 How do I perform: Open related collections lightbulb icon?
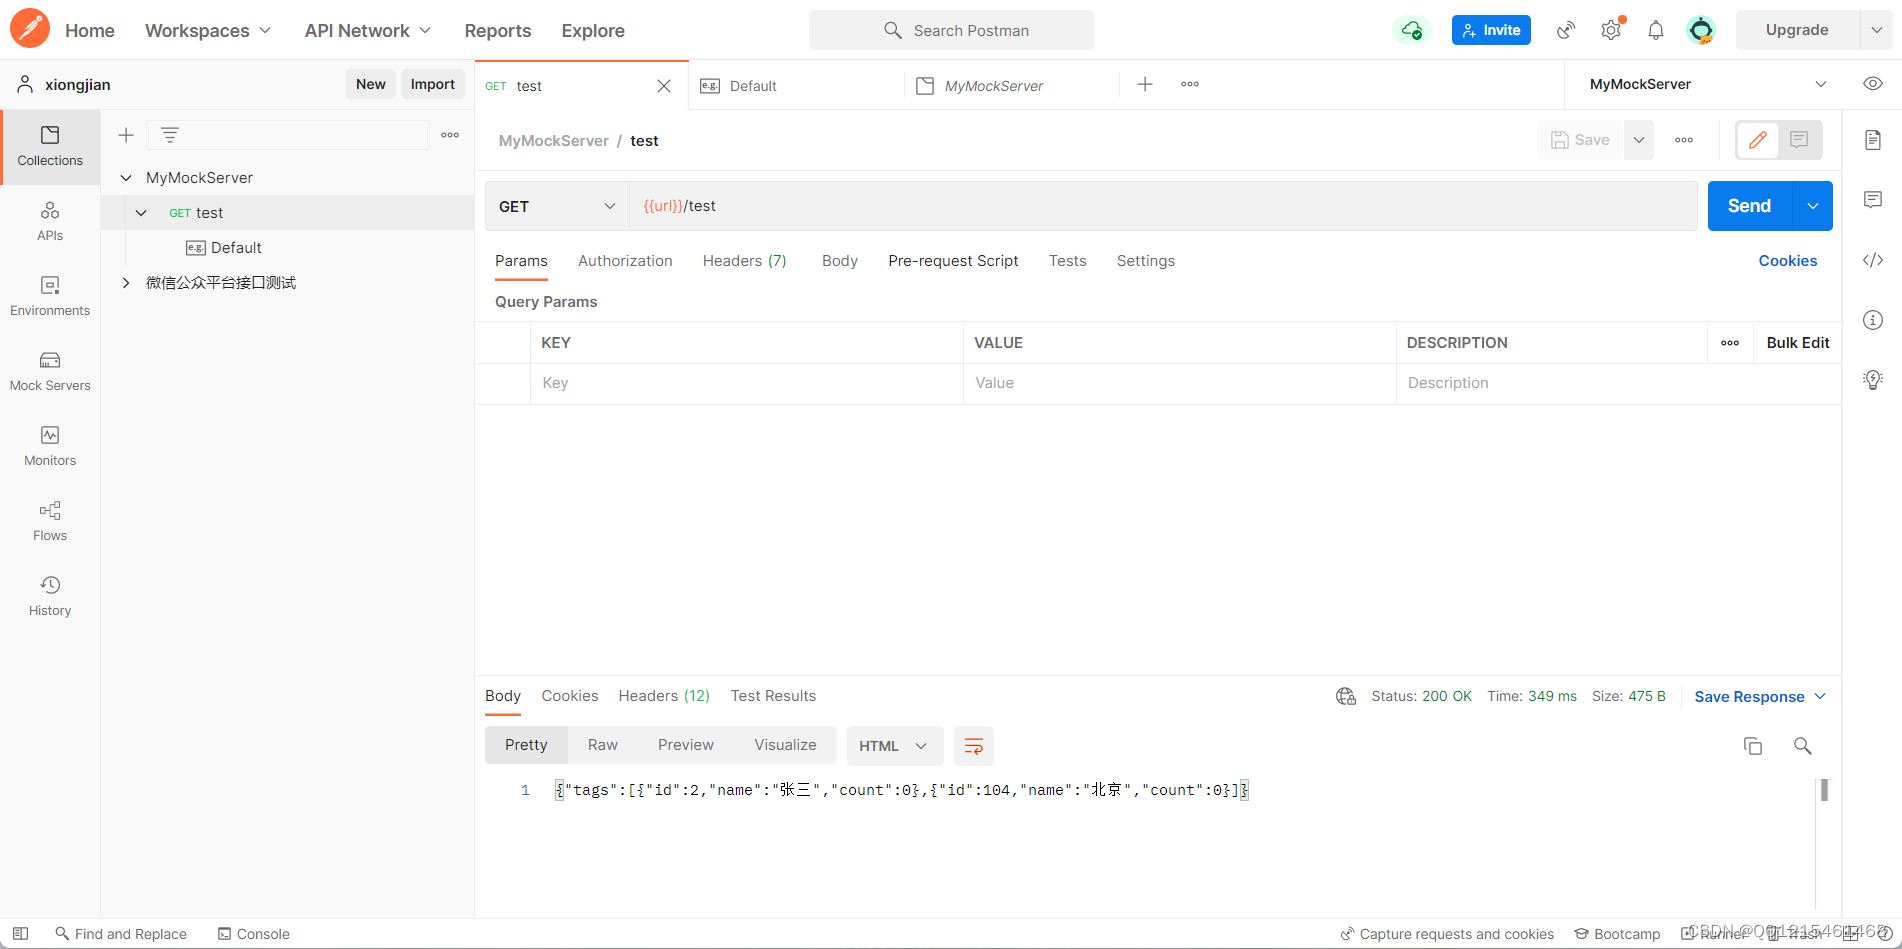click(1873, 380)
